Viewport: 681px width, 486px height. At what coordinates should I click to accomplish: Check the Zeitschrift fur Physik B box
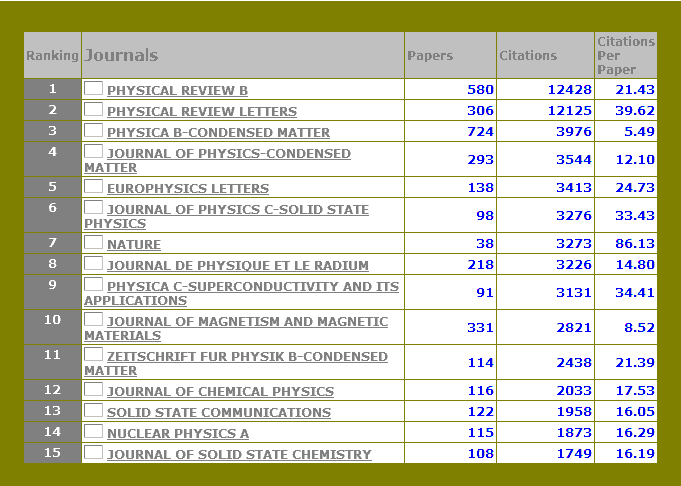93,354
